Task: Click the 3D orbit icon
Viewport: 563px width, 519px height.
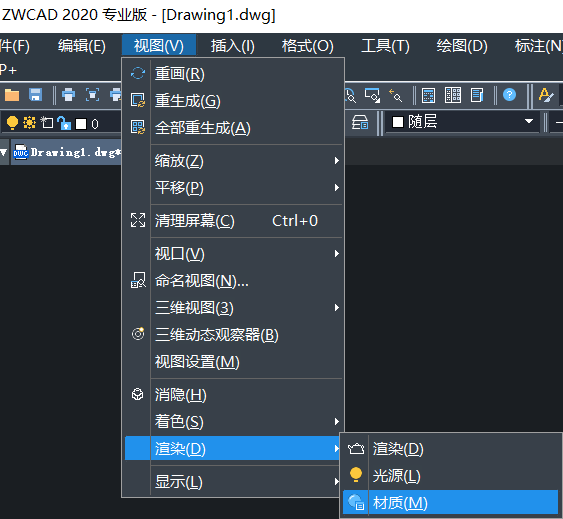Action: (138, 334)
